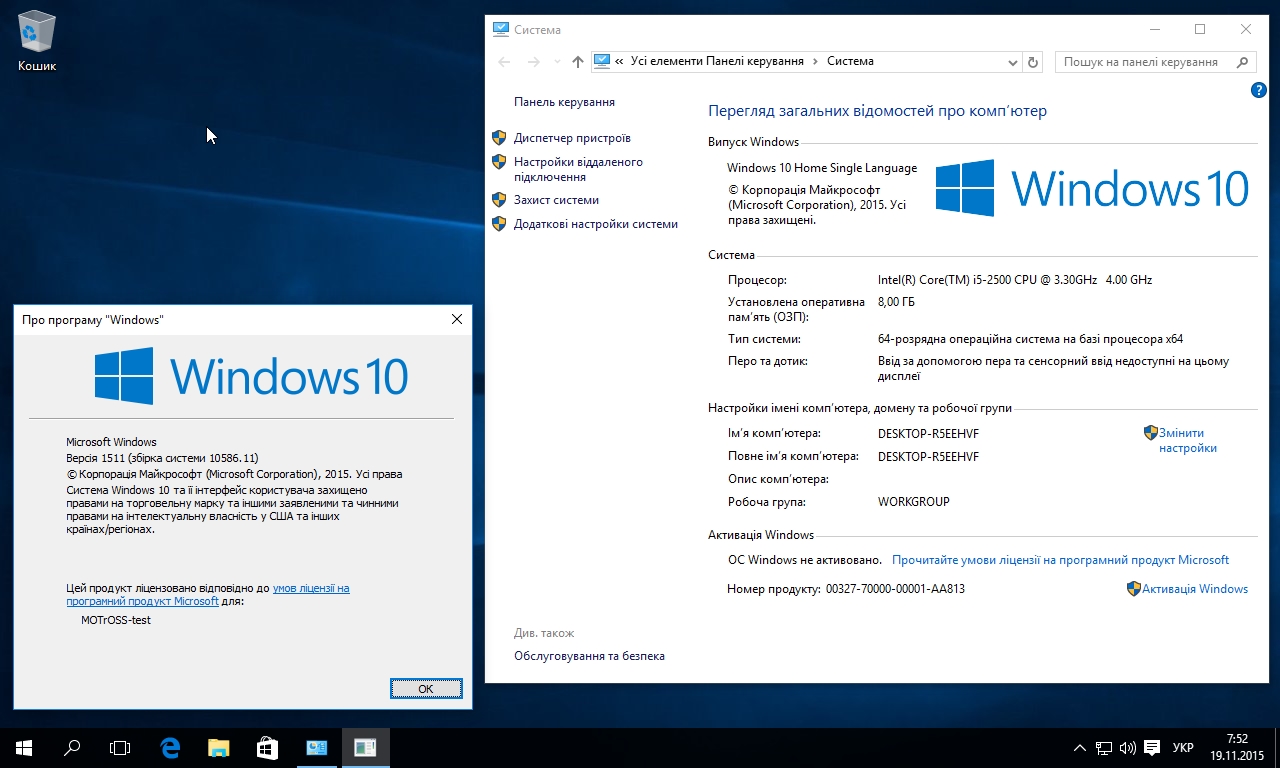Click product ID 00327-70000-00001-AA813 text
The image size is (1280, 768).
point(895,589)
